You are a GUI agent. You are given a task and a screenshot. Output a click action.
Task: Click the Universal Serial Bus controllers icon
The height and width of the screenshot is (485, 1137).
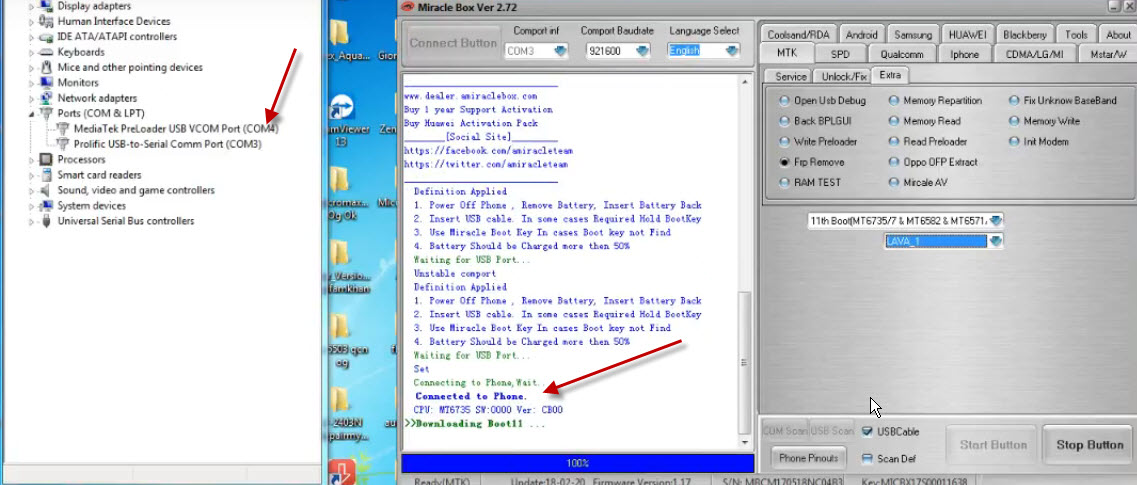46,221
